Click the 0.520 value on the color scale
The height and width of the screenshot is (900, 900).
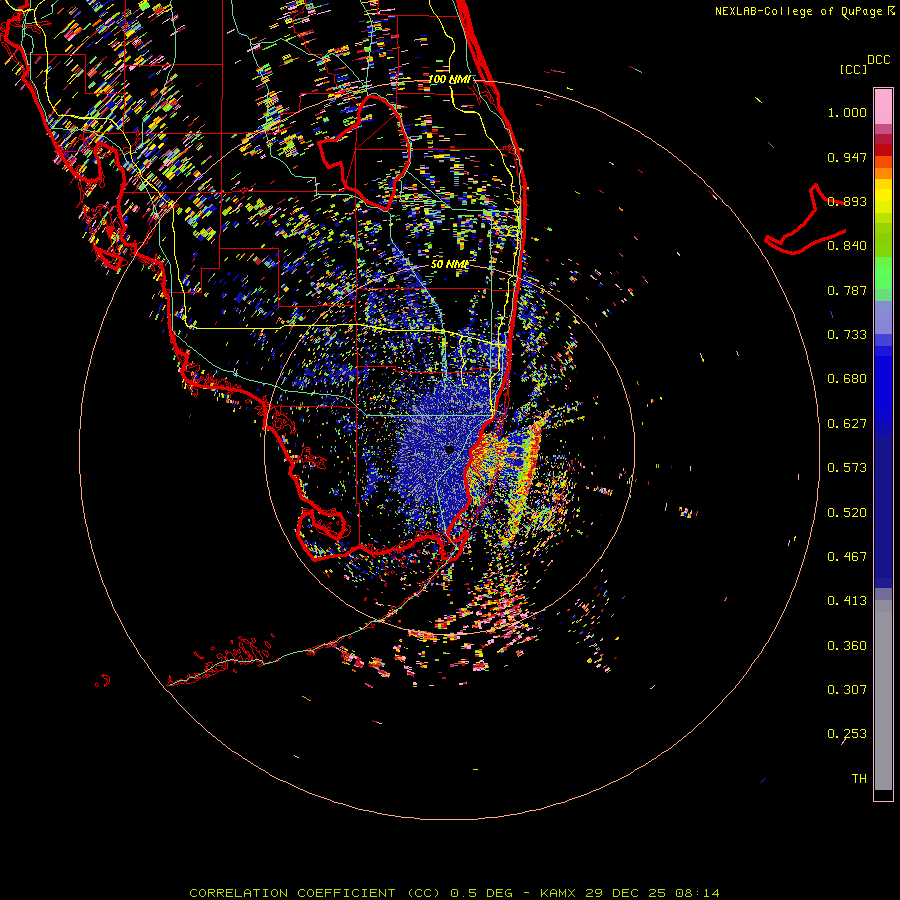click(847, 513)
